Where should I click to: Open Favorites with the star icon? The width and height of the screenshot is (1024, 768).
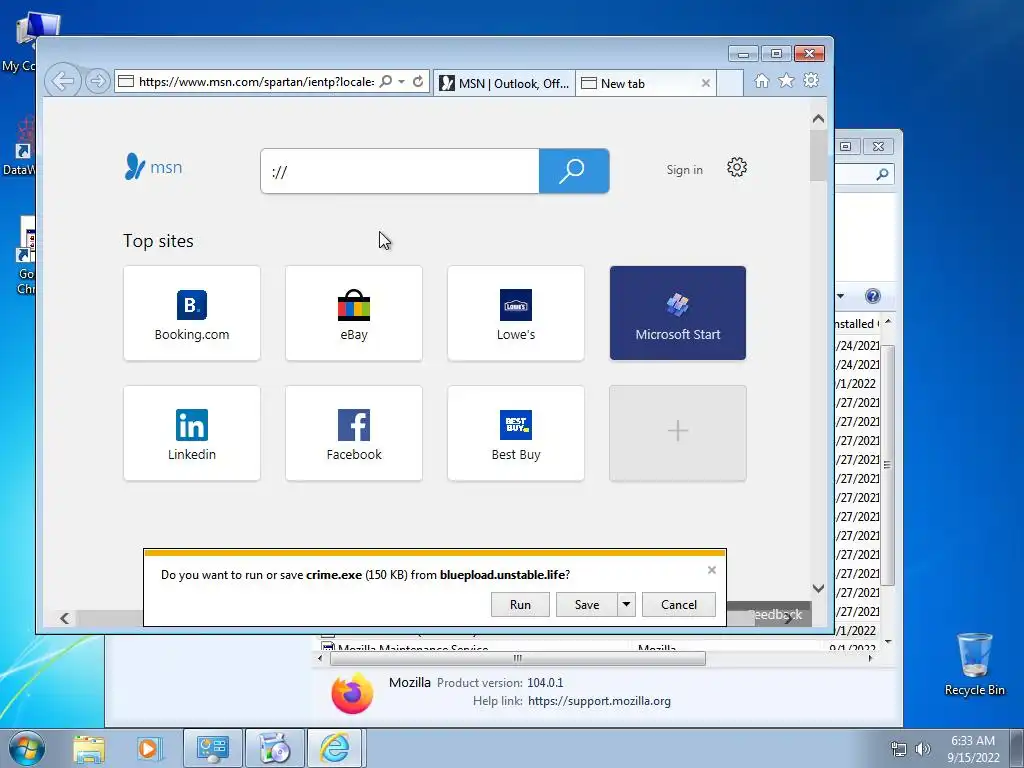(786, 80)
